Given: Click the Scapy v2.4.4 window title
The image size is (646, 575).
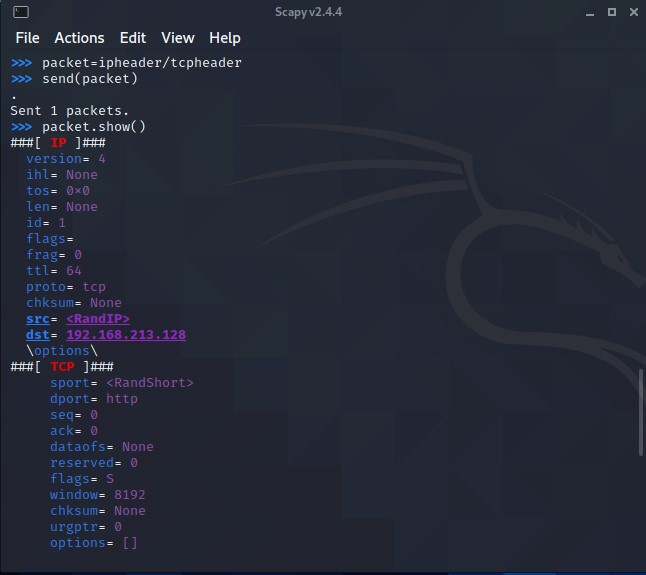Looking at the screenshot, I should (x=322, y=12).
